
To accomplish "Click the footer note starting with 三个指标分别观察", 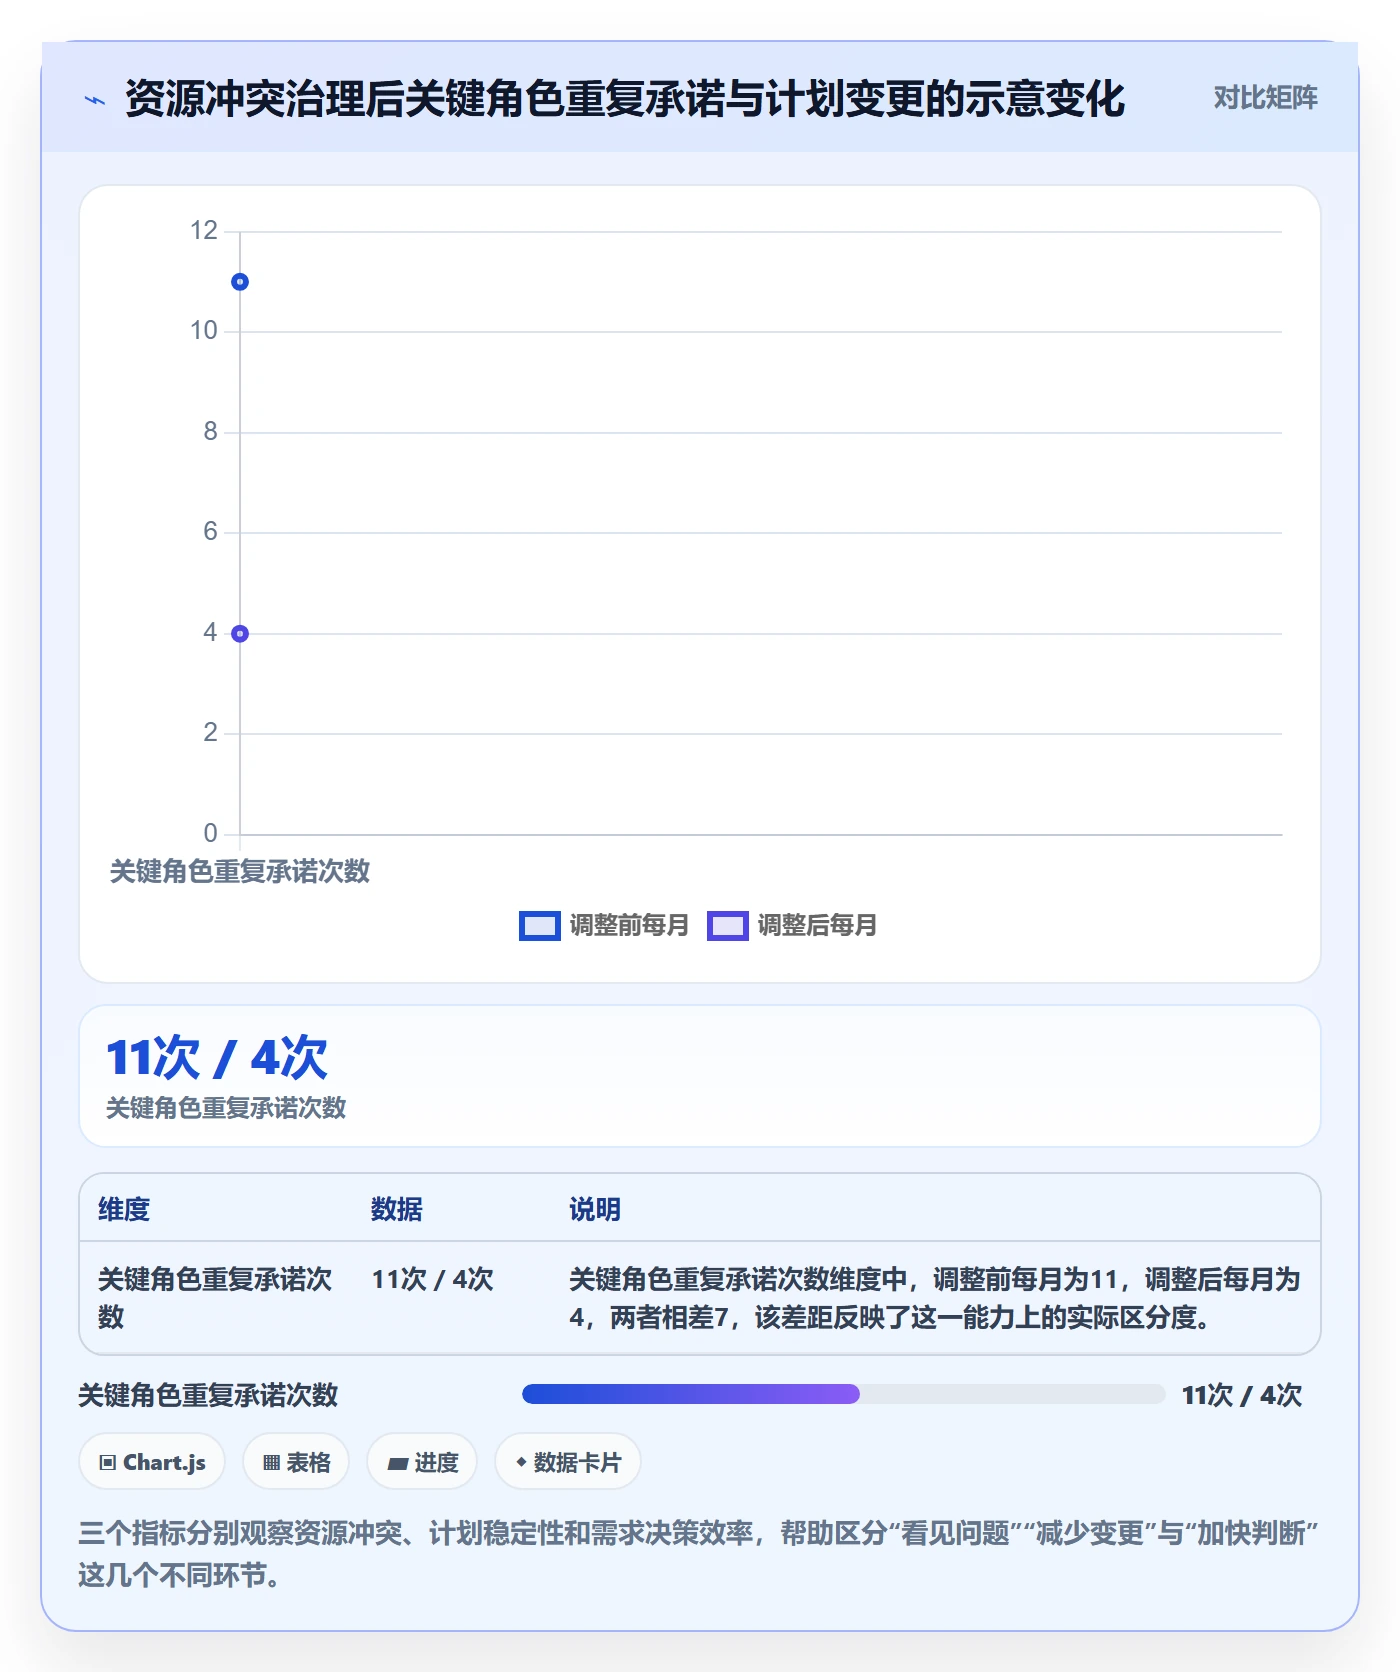I will [x=699, y=1554].
